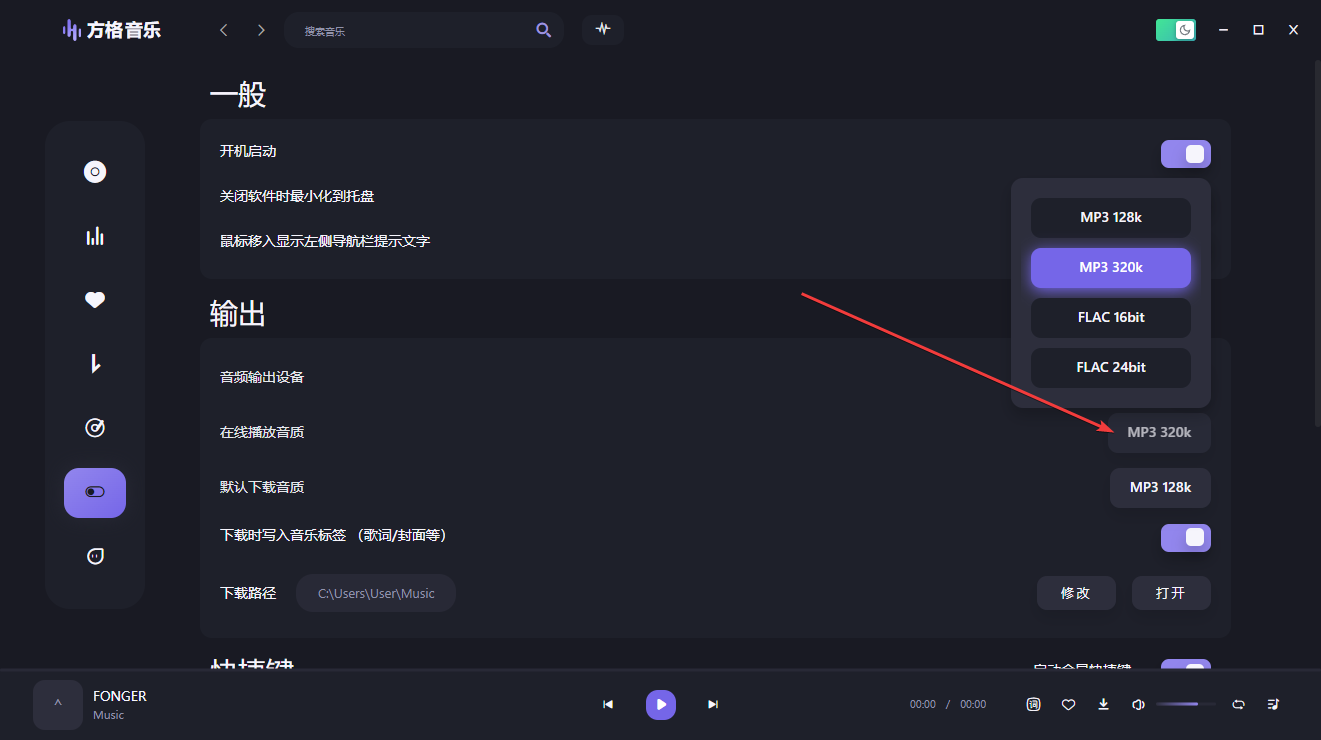Expand the player panel with the chevron
This screenshot has width=1321, height=740.
(57, 704)
